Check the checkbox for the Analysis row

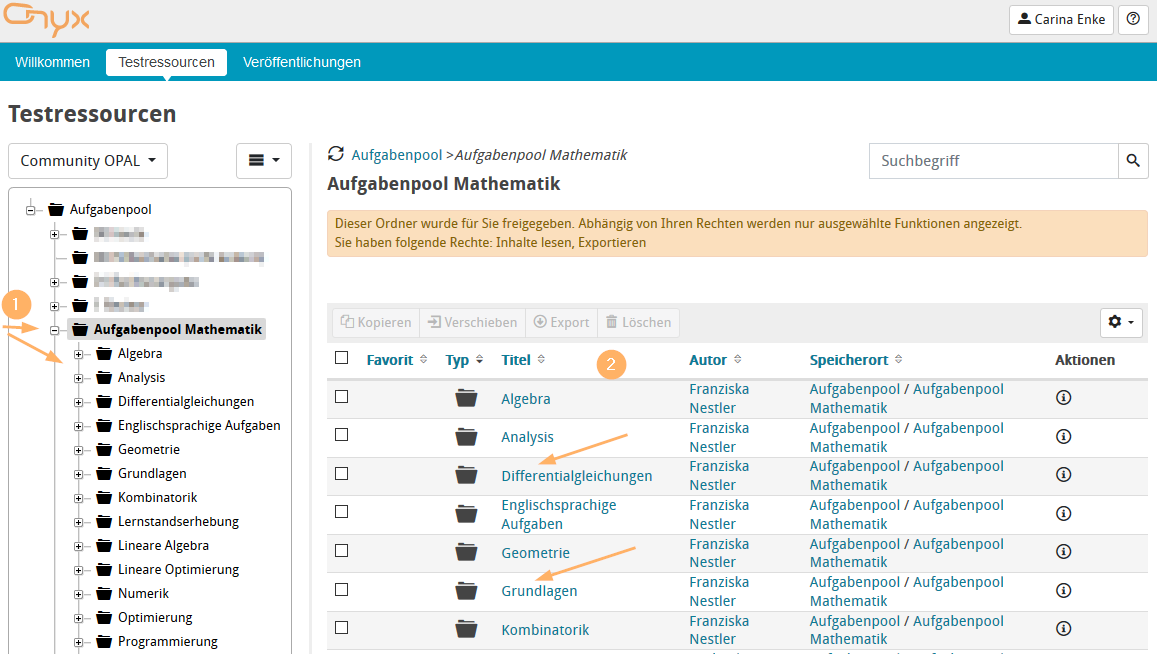341,436
